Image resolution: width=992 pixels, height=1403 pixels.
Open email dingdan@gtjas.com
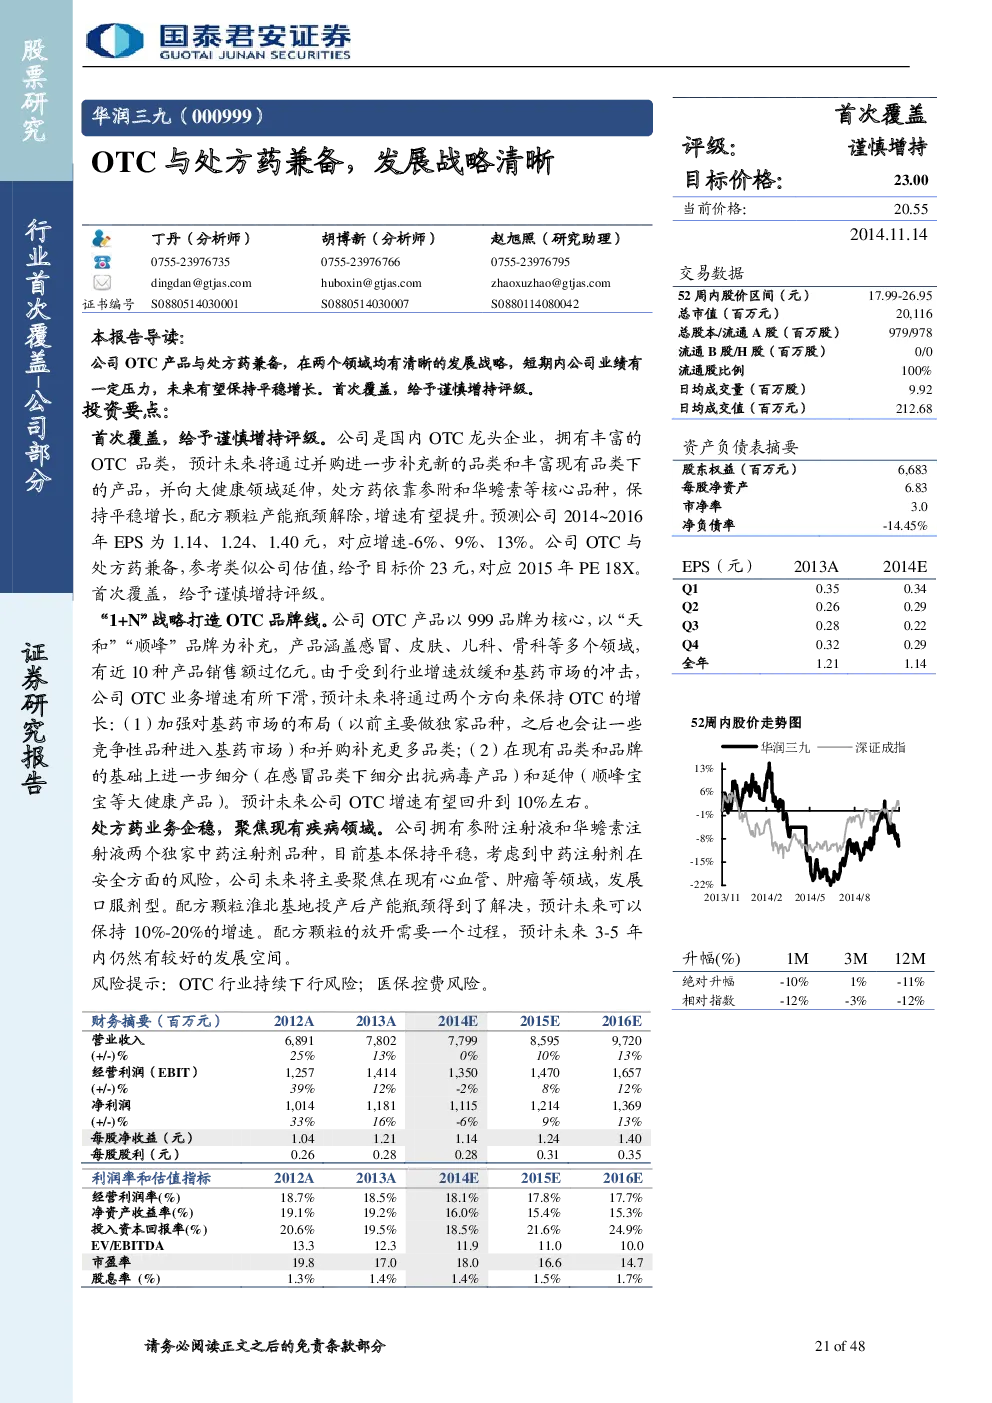point(201,283)
